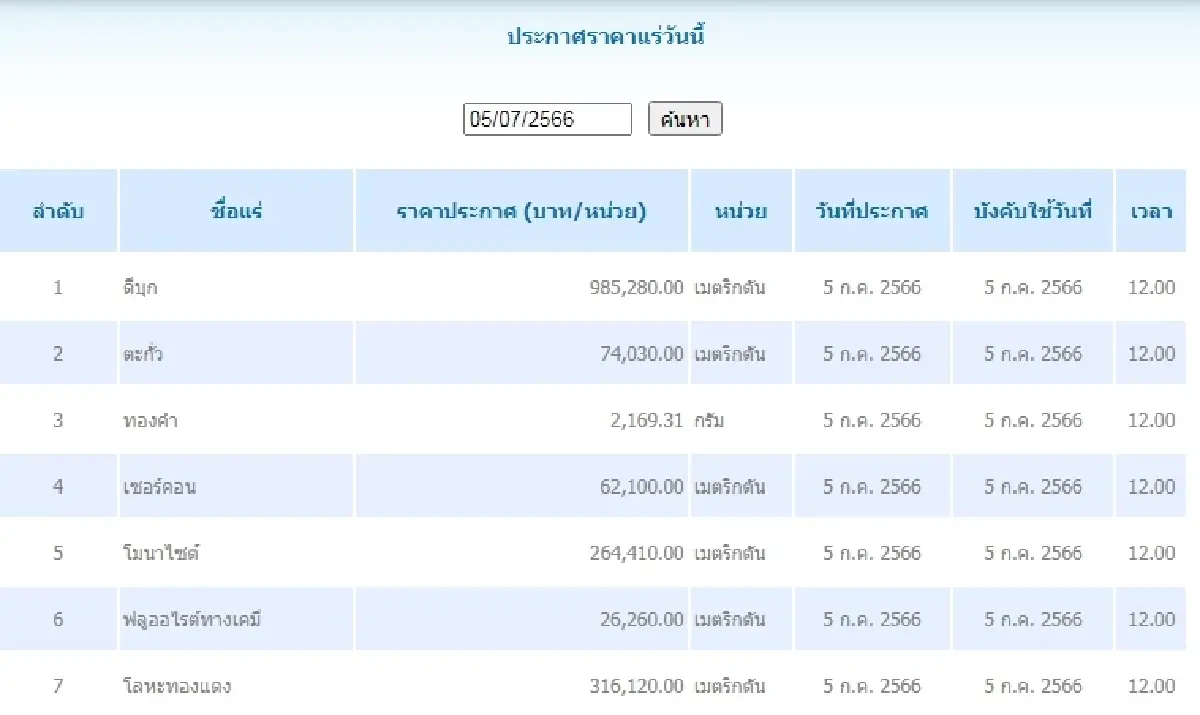
Task: Click the announce date in the ทองคำ row
Action: pos(872,421)
